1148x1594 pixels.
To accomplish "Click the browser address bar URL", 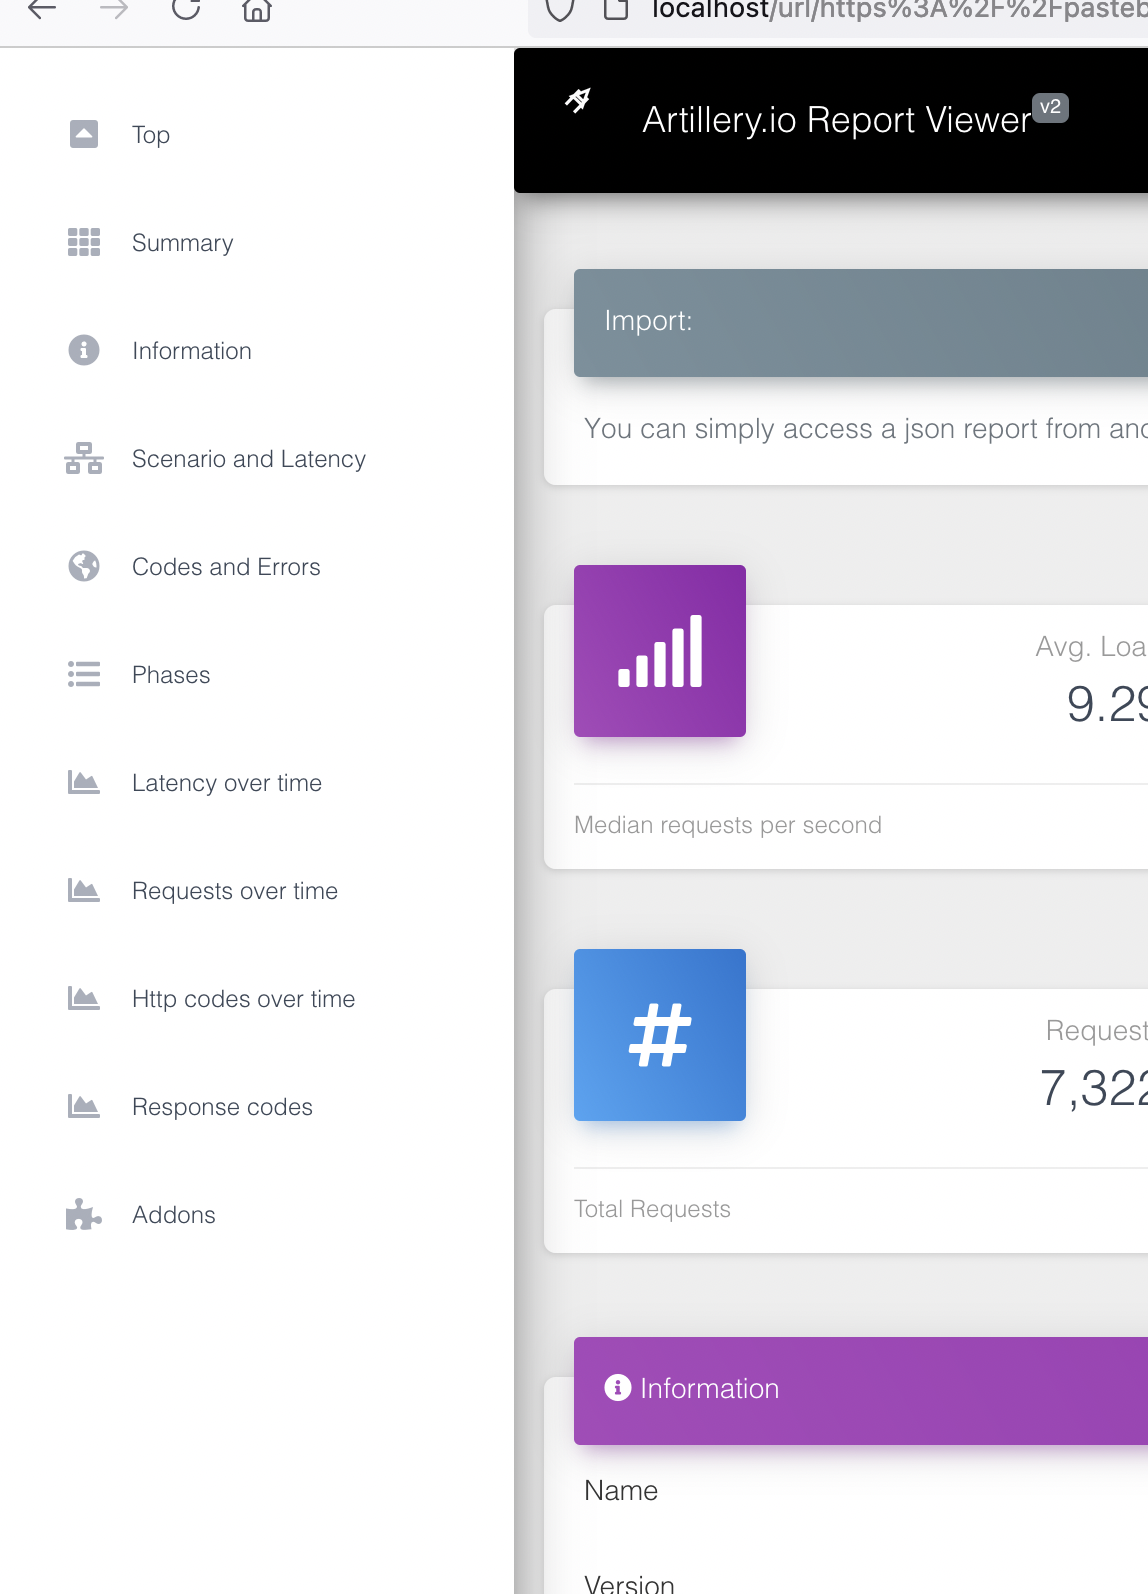I will pos(898,10).
